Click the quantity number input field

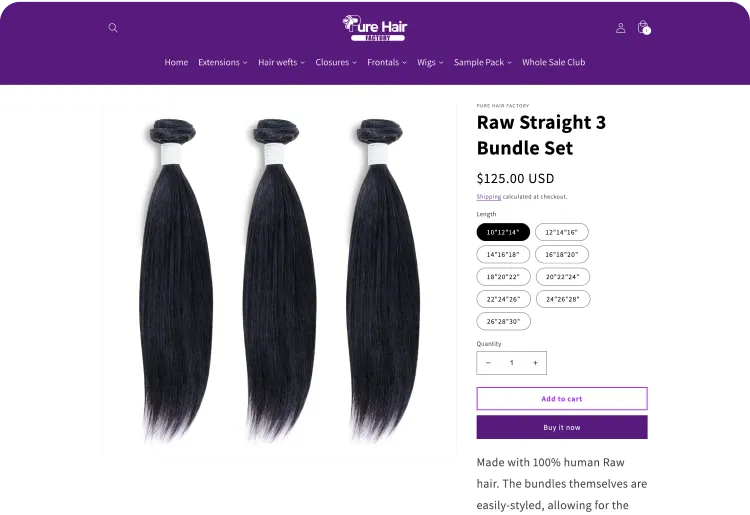coord(512,363)
